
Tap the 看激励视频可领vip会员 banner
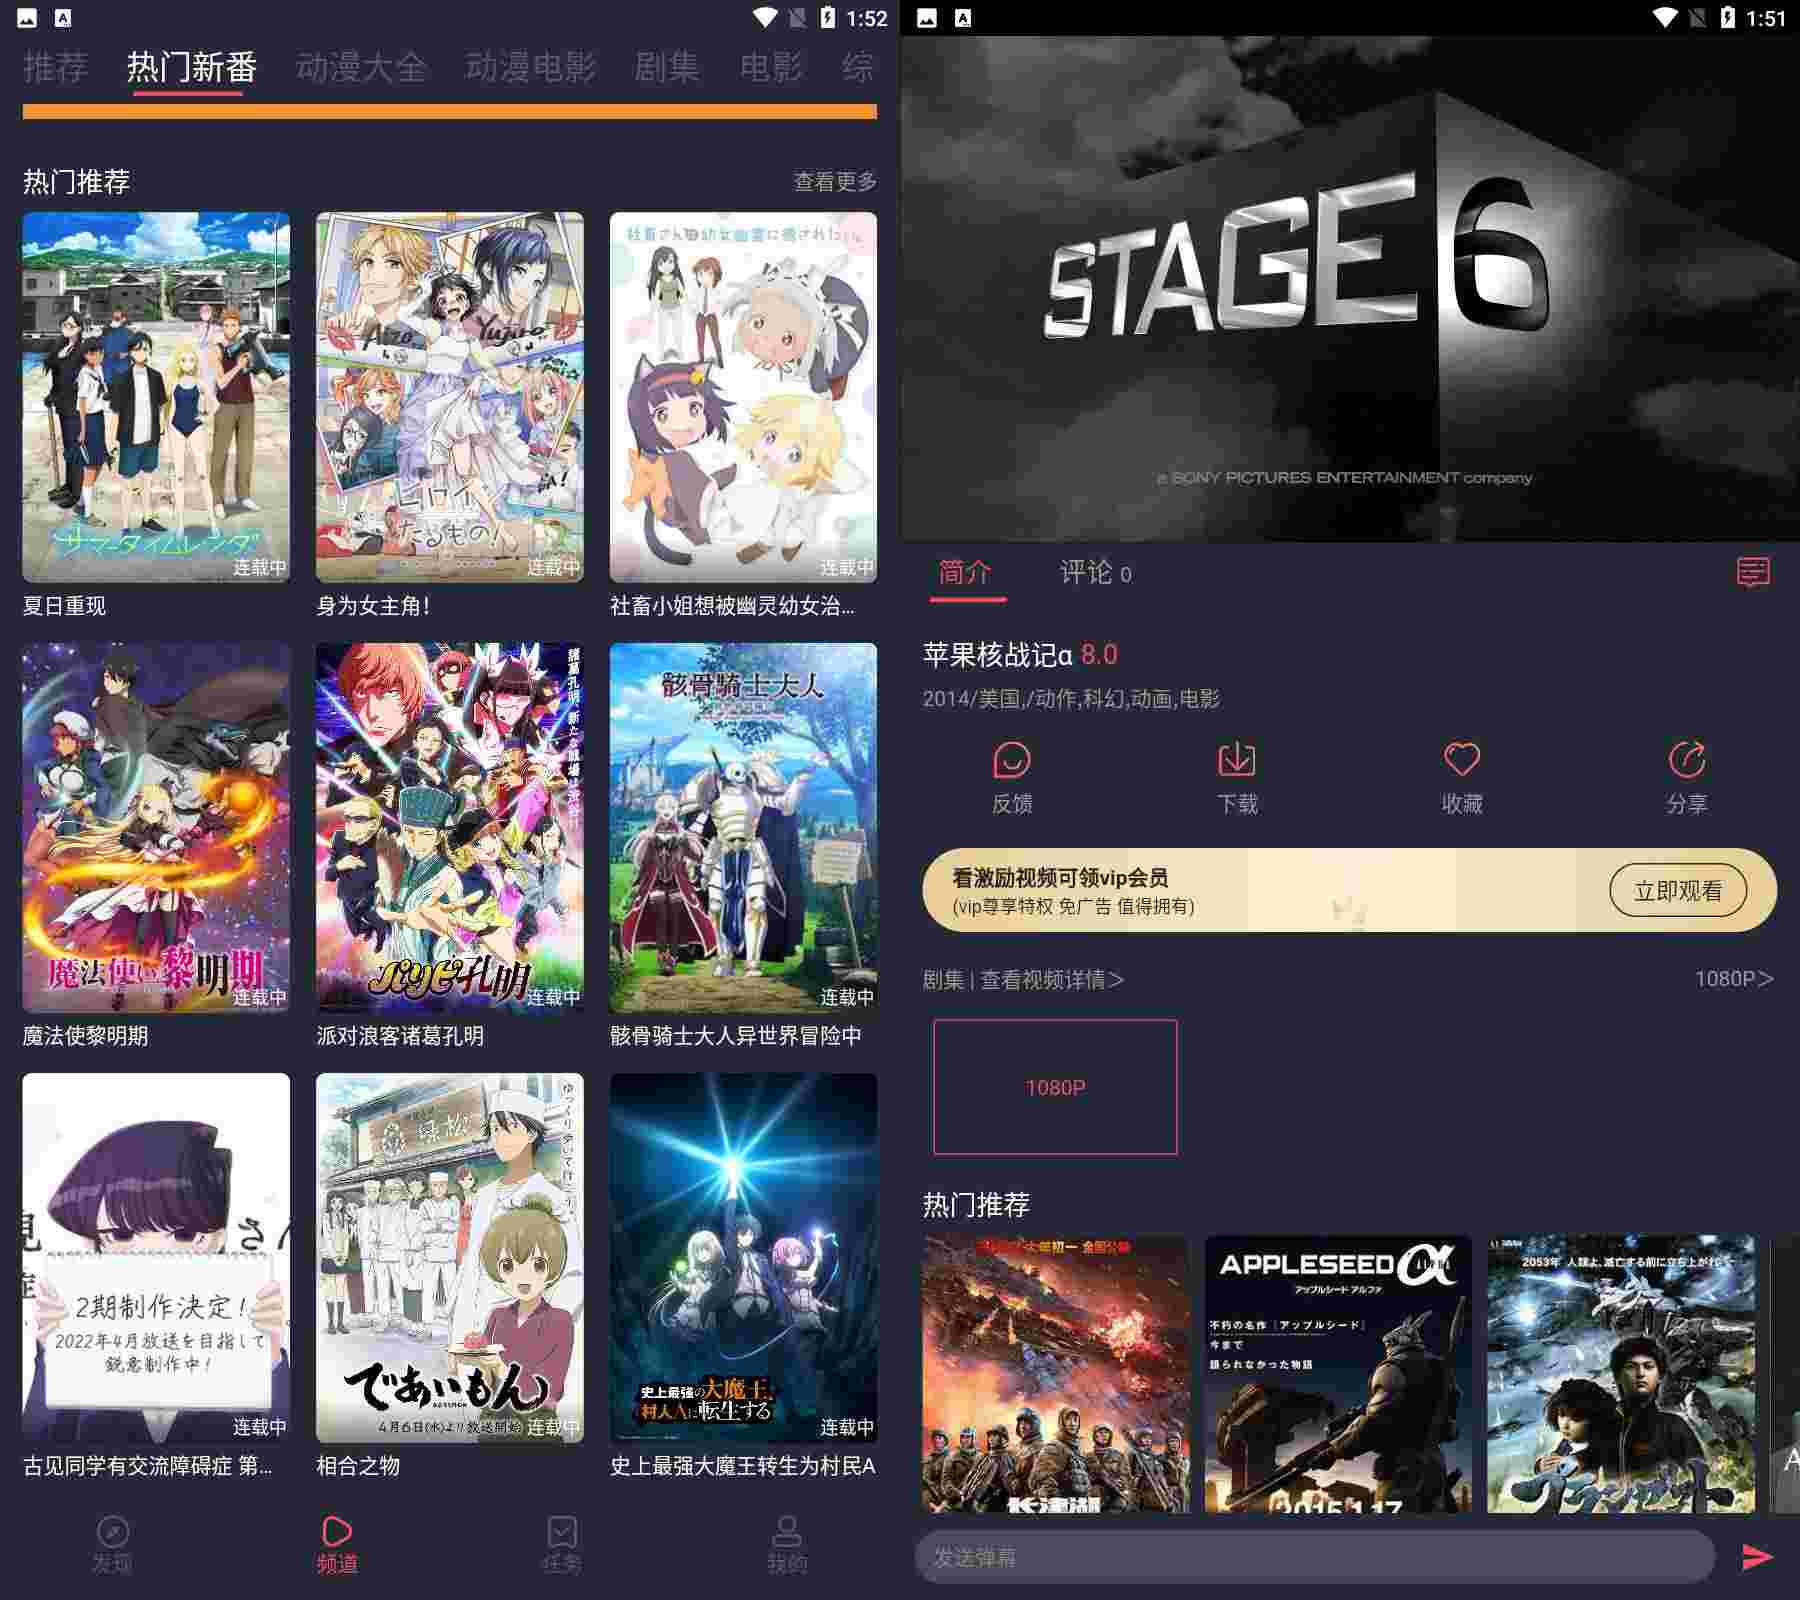[x=1349, y=890]
